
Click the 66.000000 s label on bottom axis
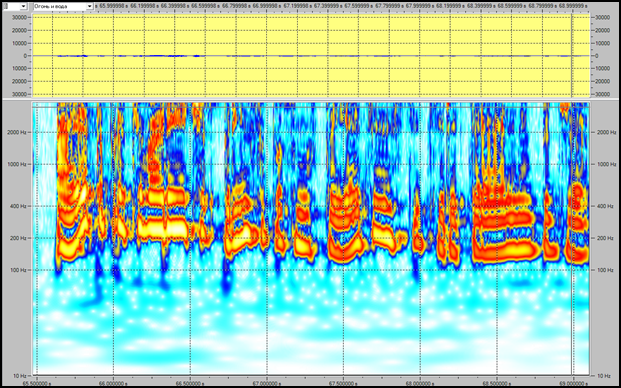113,384
